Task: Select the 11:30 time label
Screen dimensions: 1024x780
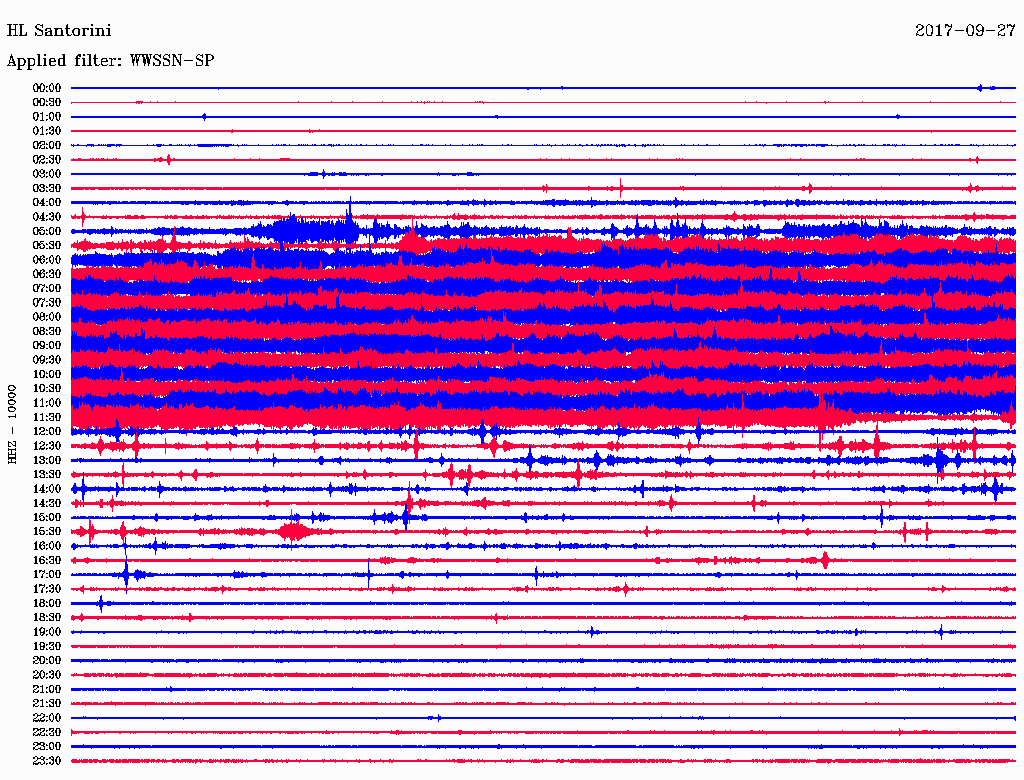Action: 47,417
